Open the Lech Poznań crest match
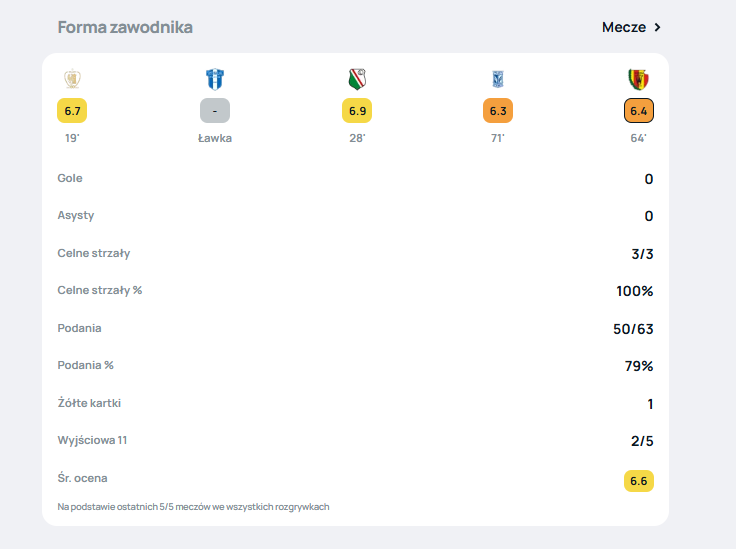 497,80
